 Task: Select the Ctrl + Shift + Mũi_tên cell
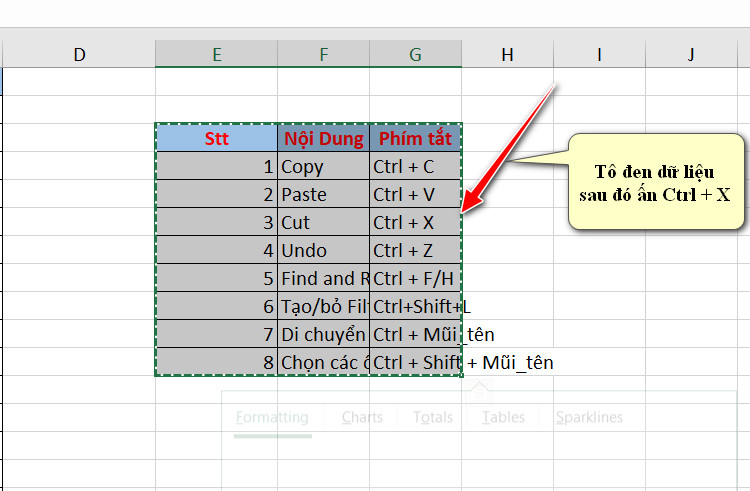click(x=415, y=362)
